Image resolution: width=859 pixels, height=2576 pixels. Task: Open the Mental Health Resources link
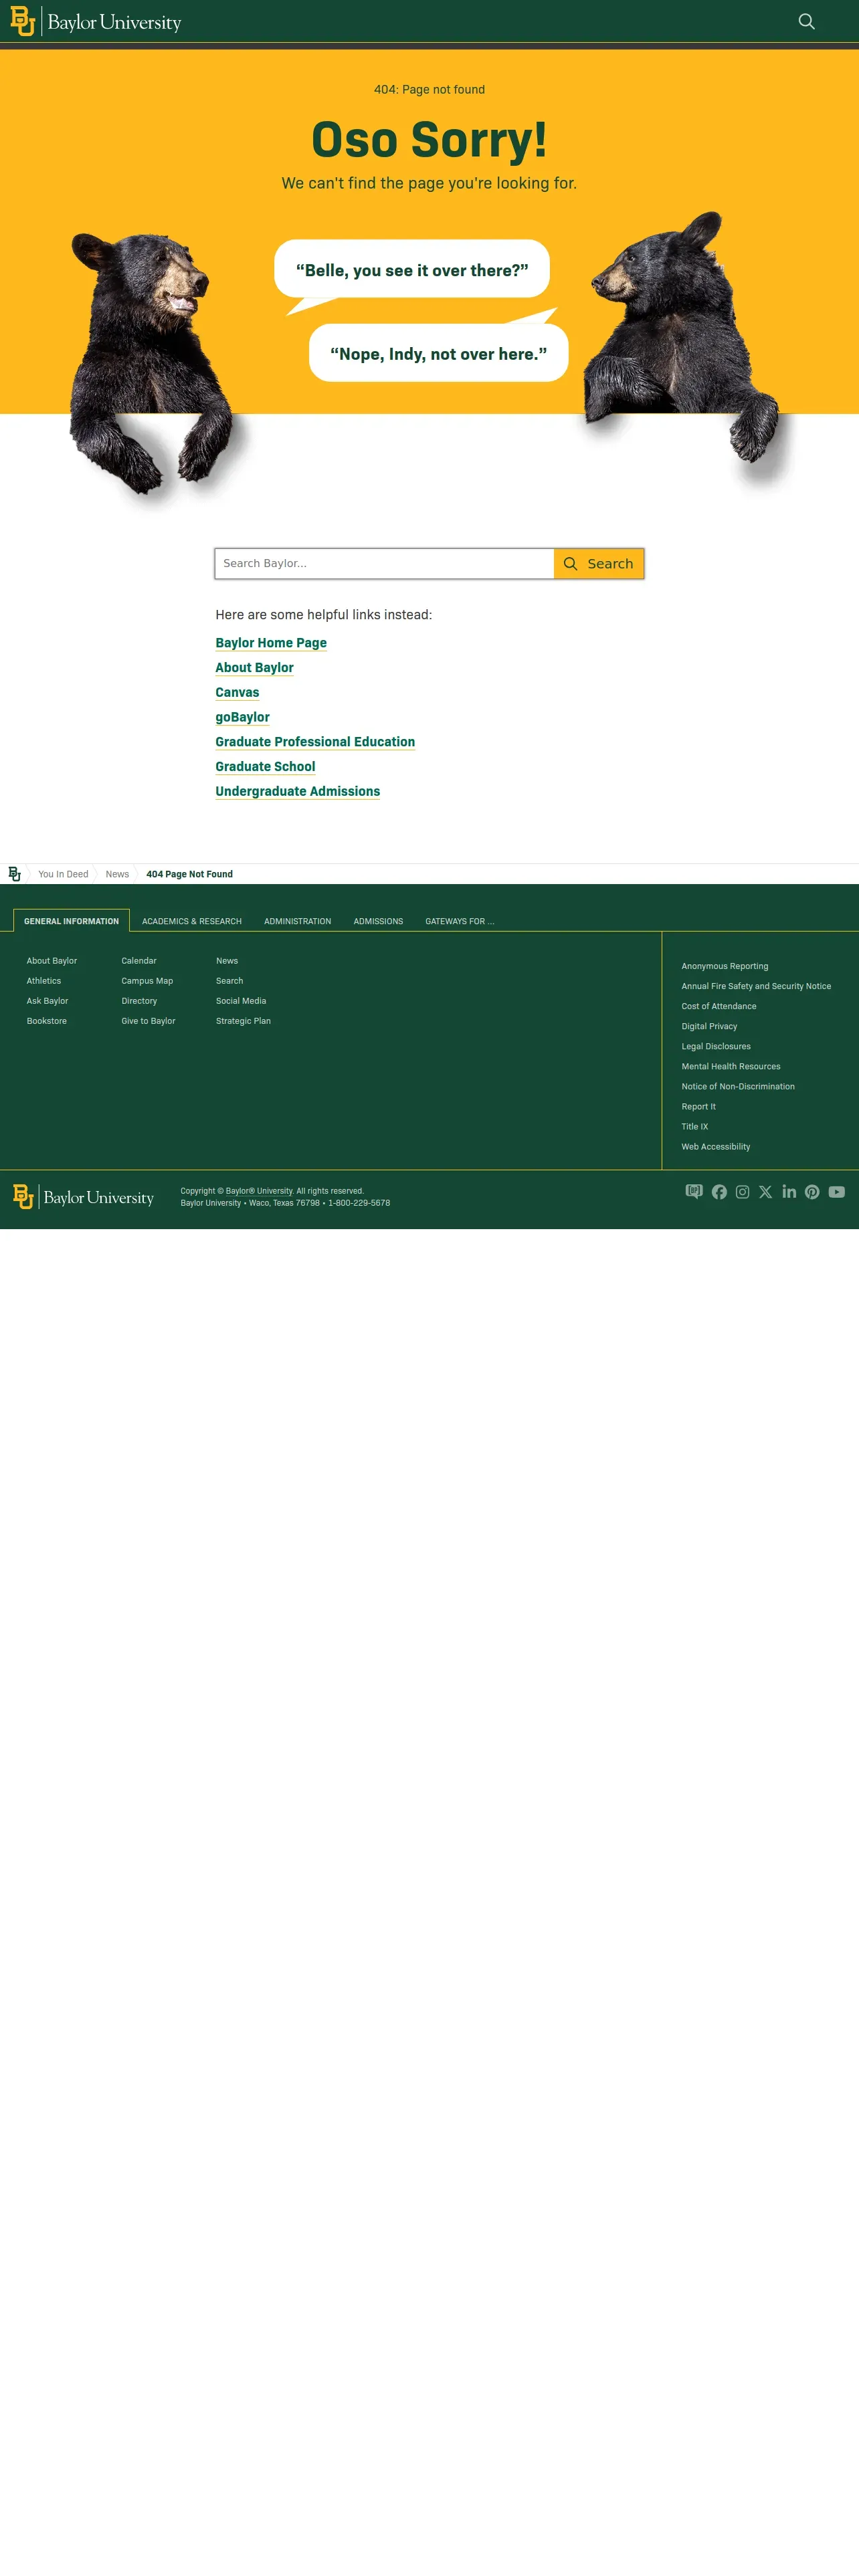click(731, 1066)
